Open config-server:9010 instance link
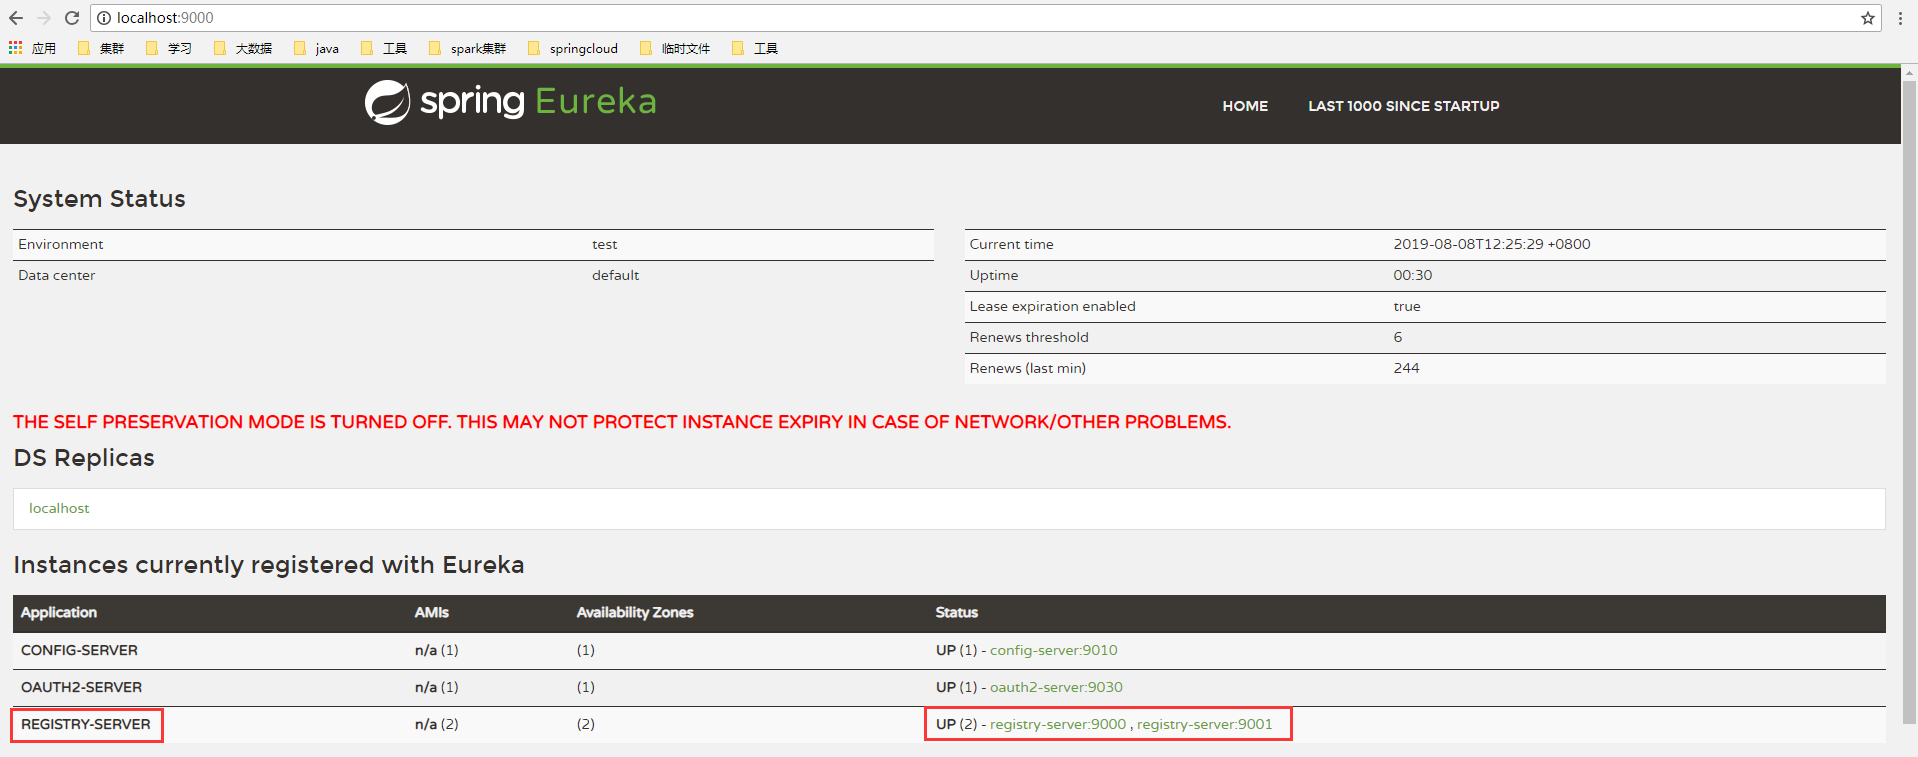The image size is (1918, 757). point(1053,650)
